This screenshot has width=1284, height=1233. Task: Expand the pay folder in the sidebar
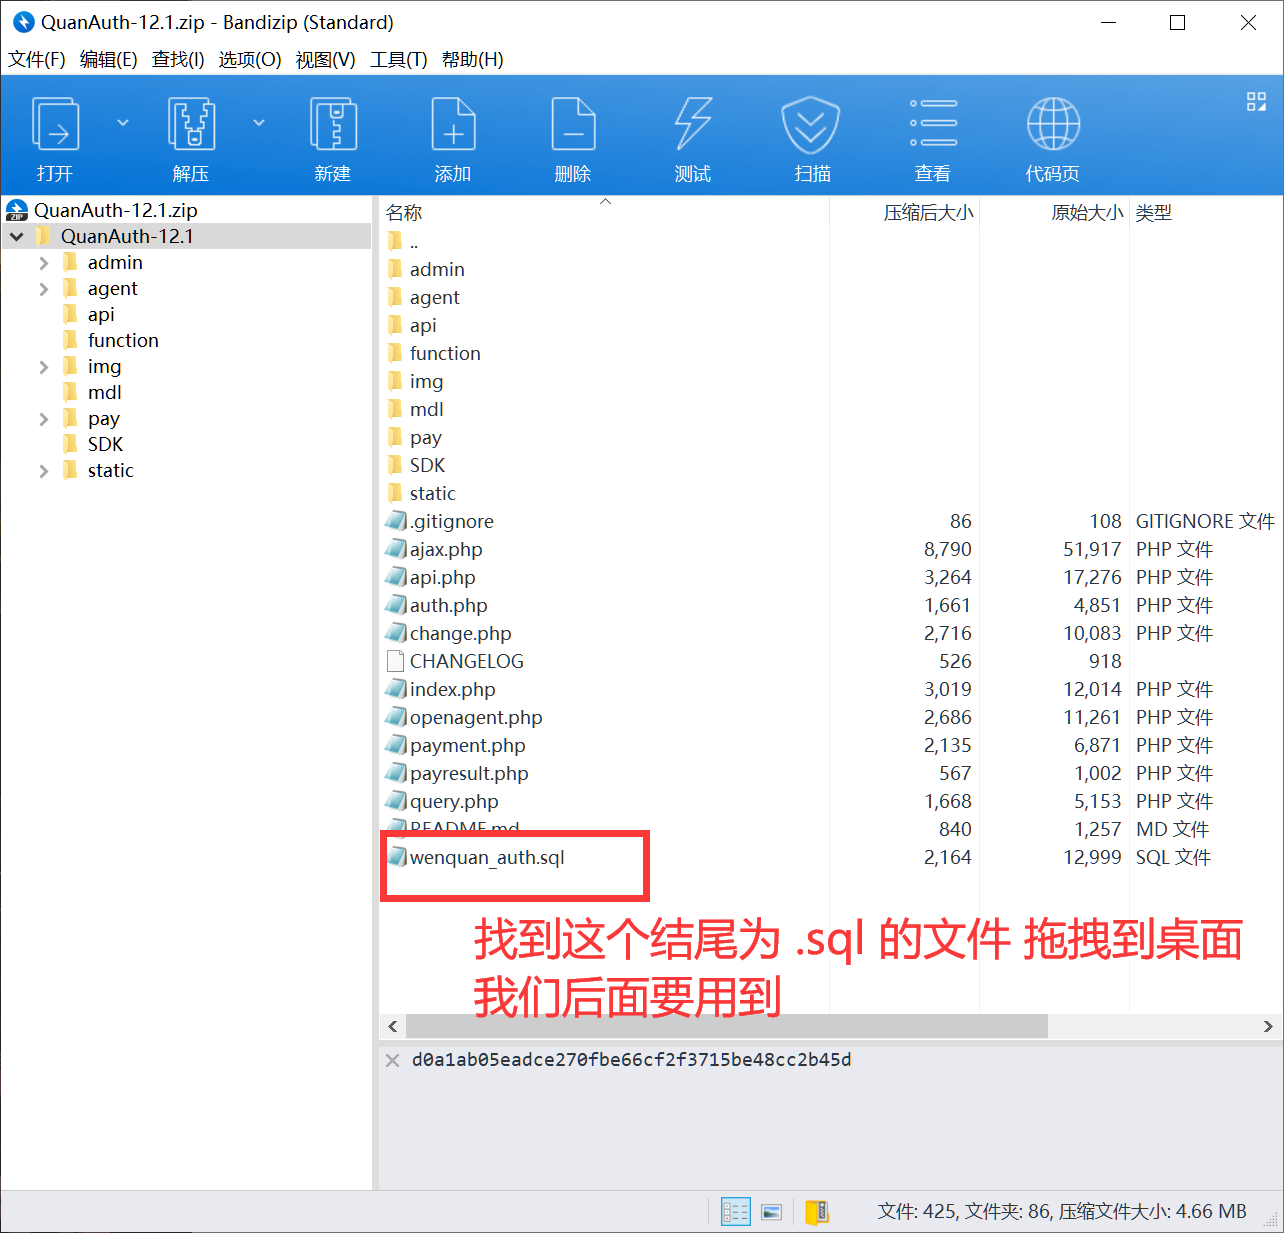(44, 418)
